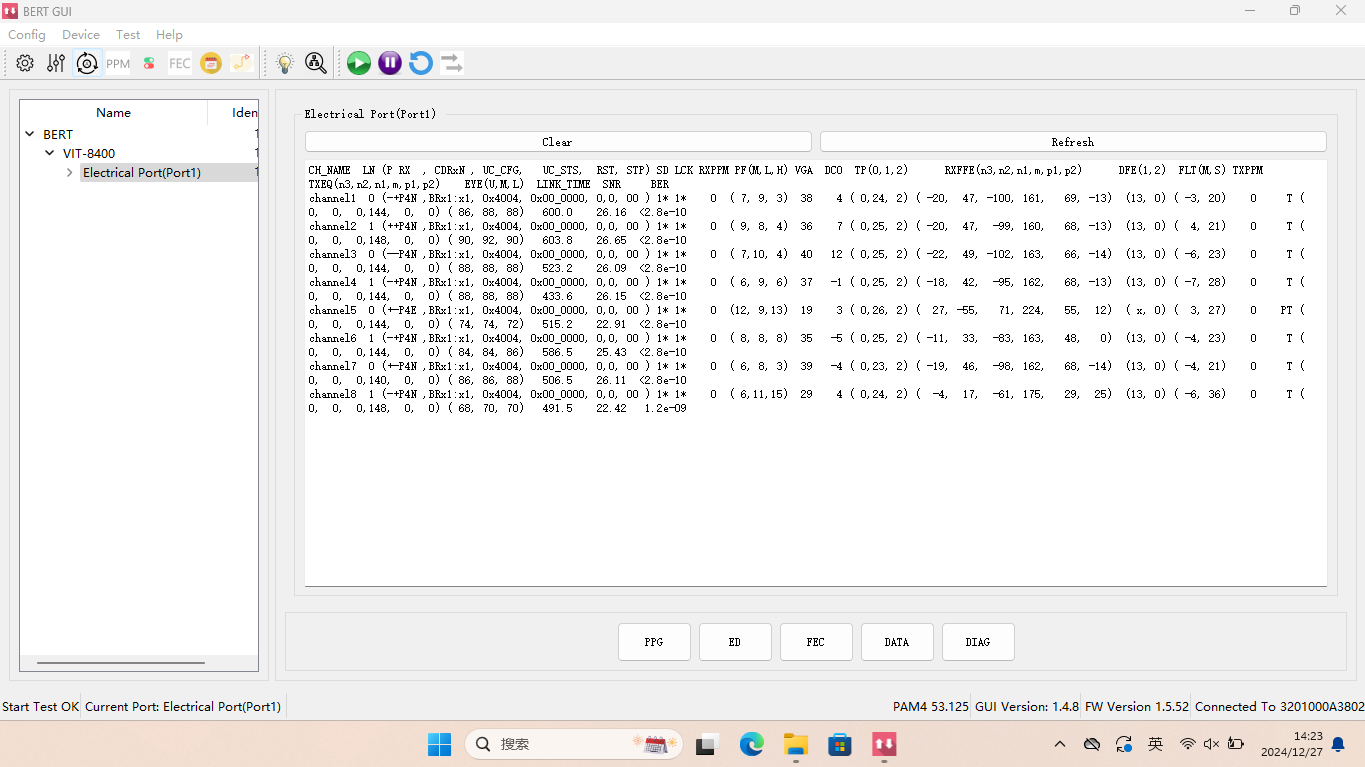This screenshot has width=1365, height=767.
Task: Collapse the VIT-8400 tree node
Action: click(50, 154)
